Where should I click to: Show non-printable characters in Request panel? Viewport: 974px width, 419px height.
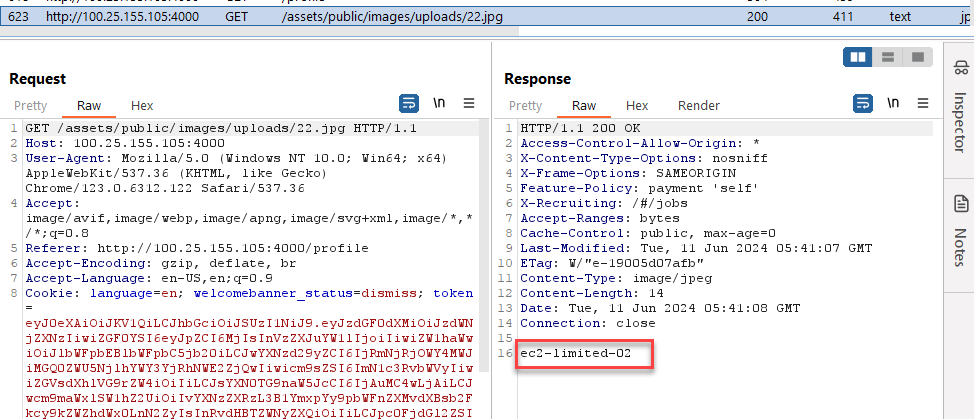[439, 103]
